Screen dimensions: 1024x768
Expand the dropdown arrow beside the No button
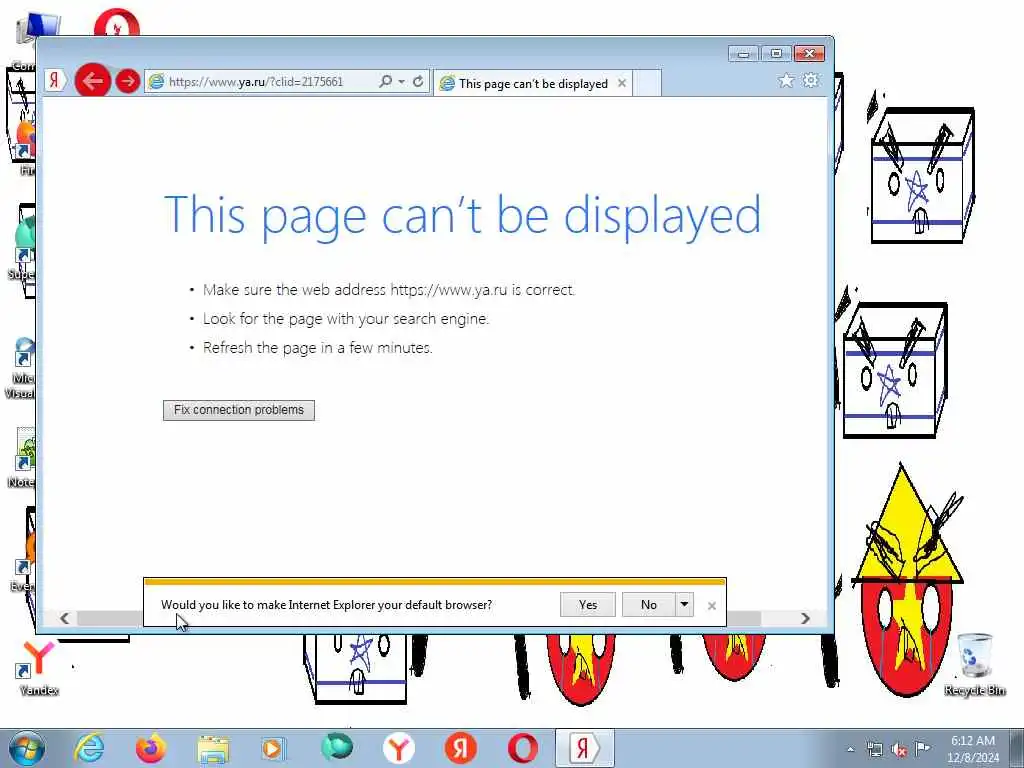[684, 605]
